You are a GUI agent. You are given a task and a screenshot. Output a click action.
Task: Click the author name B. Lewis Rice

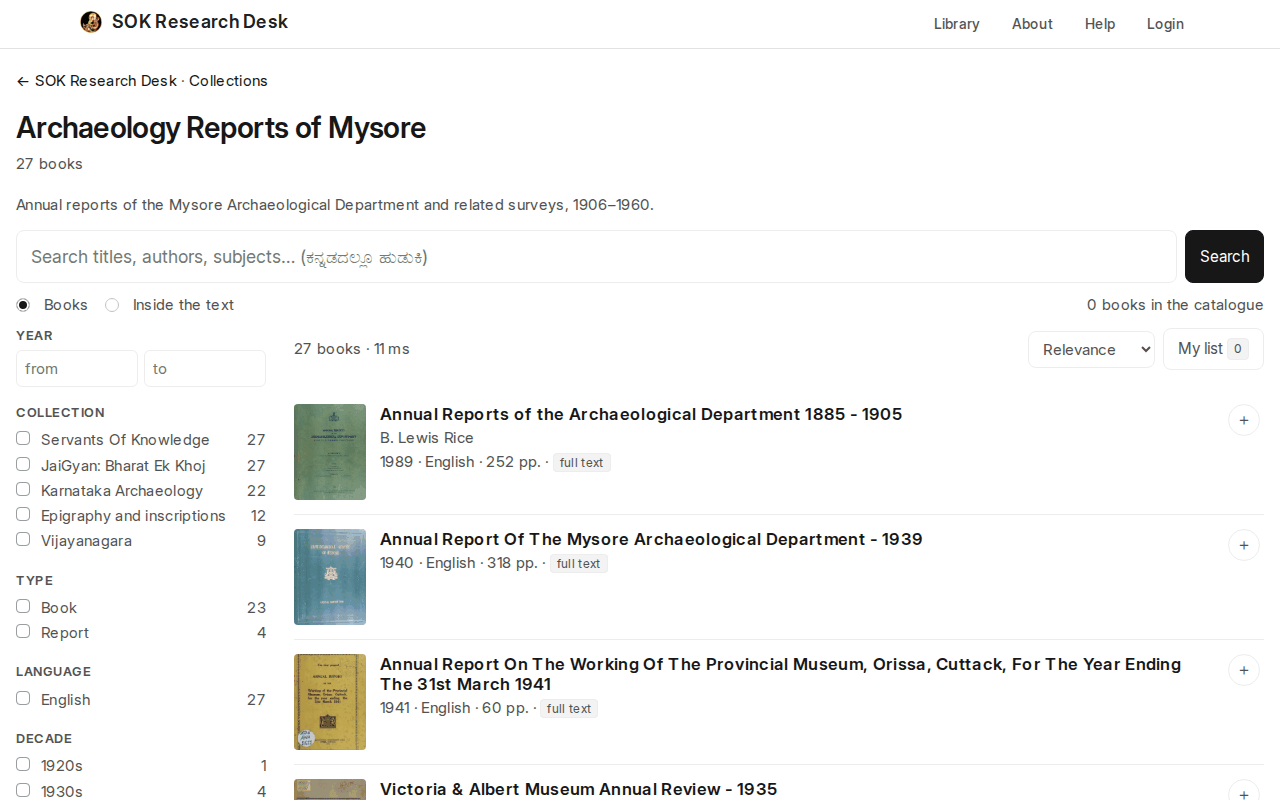pyautogui.click(x=427, y=438)
